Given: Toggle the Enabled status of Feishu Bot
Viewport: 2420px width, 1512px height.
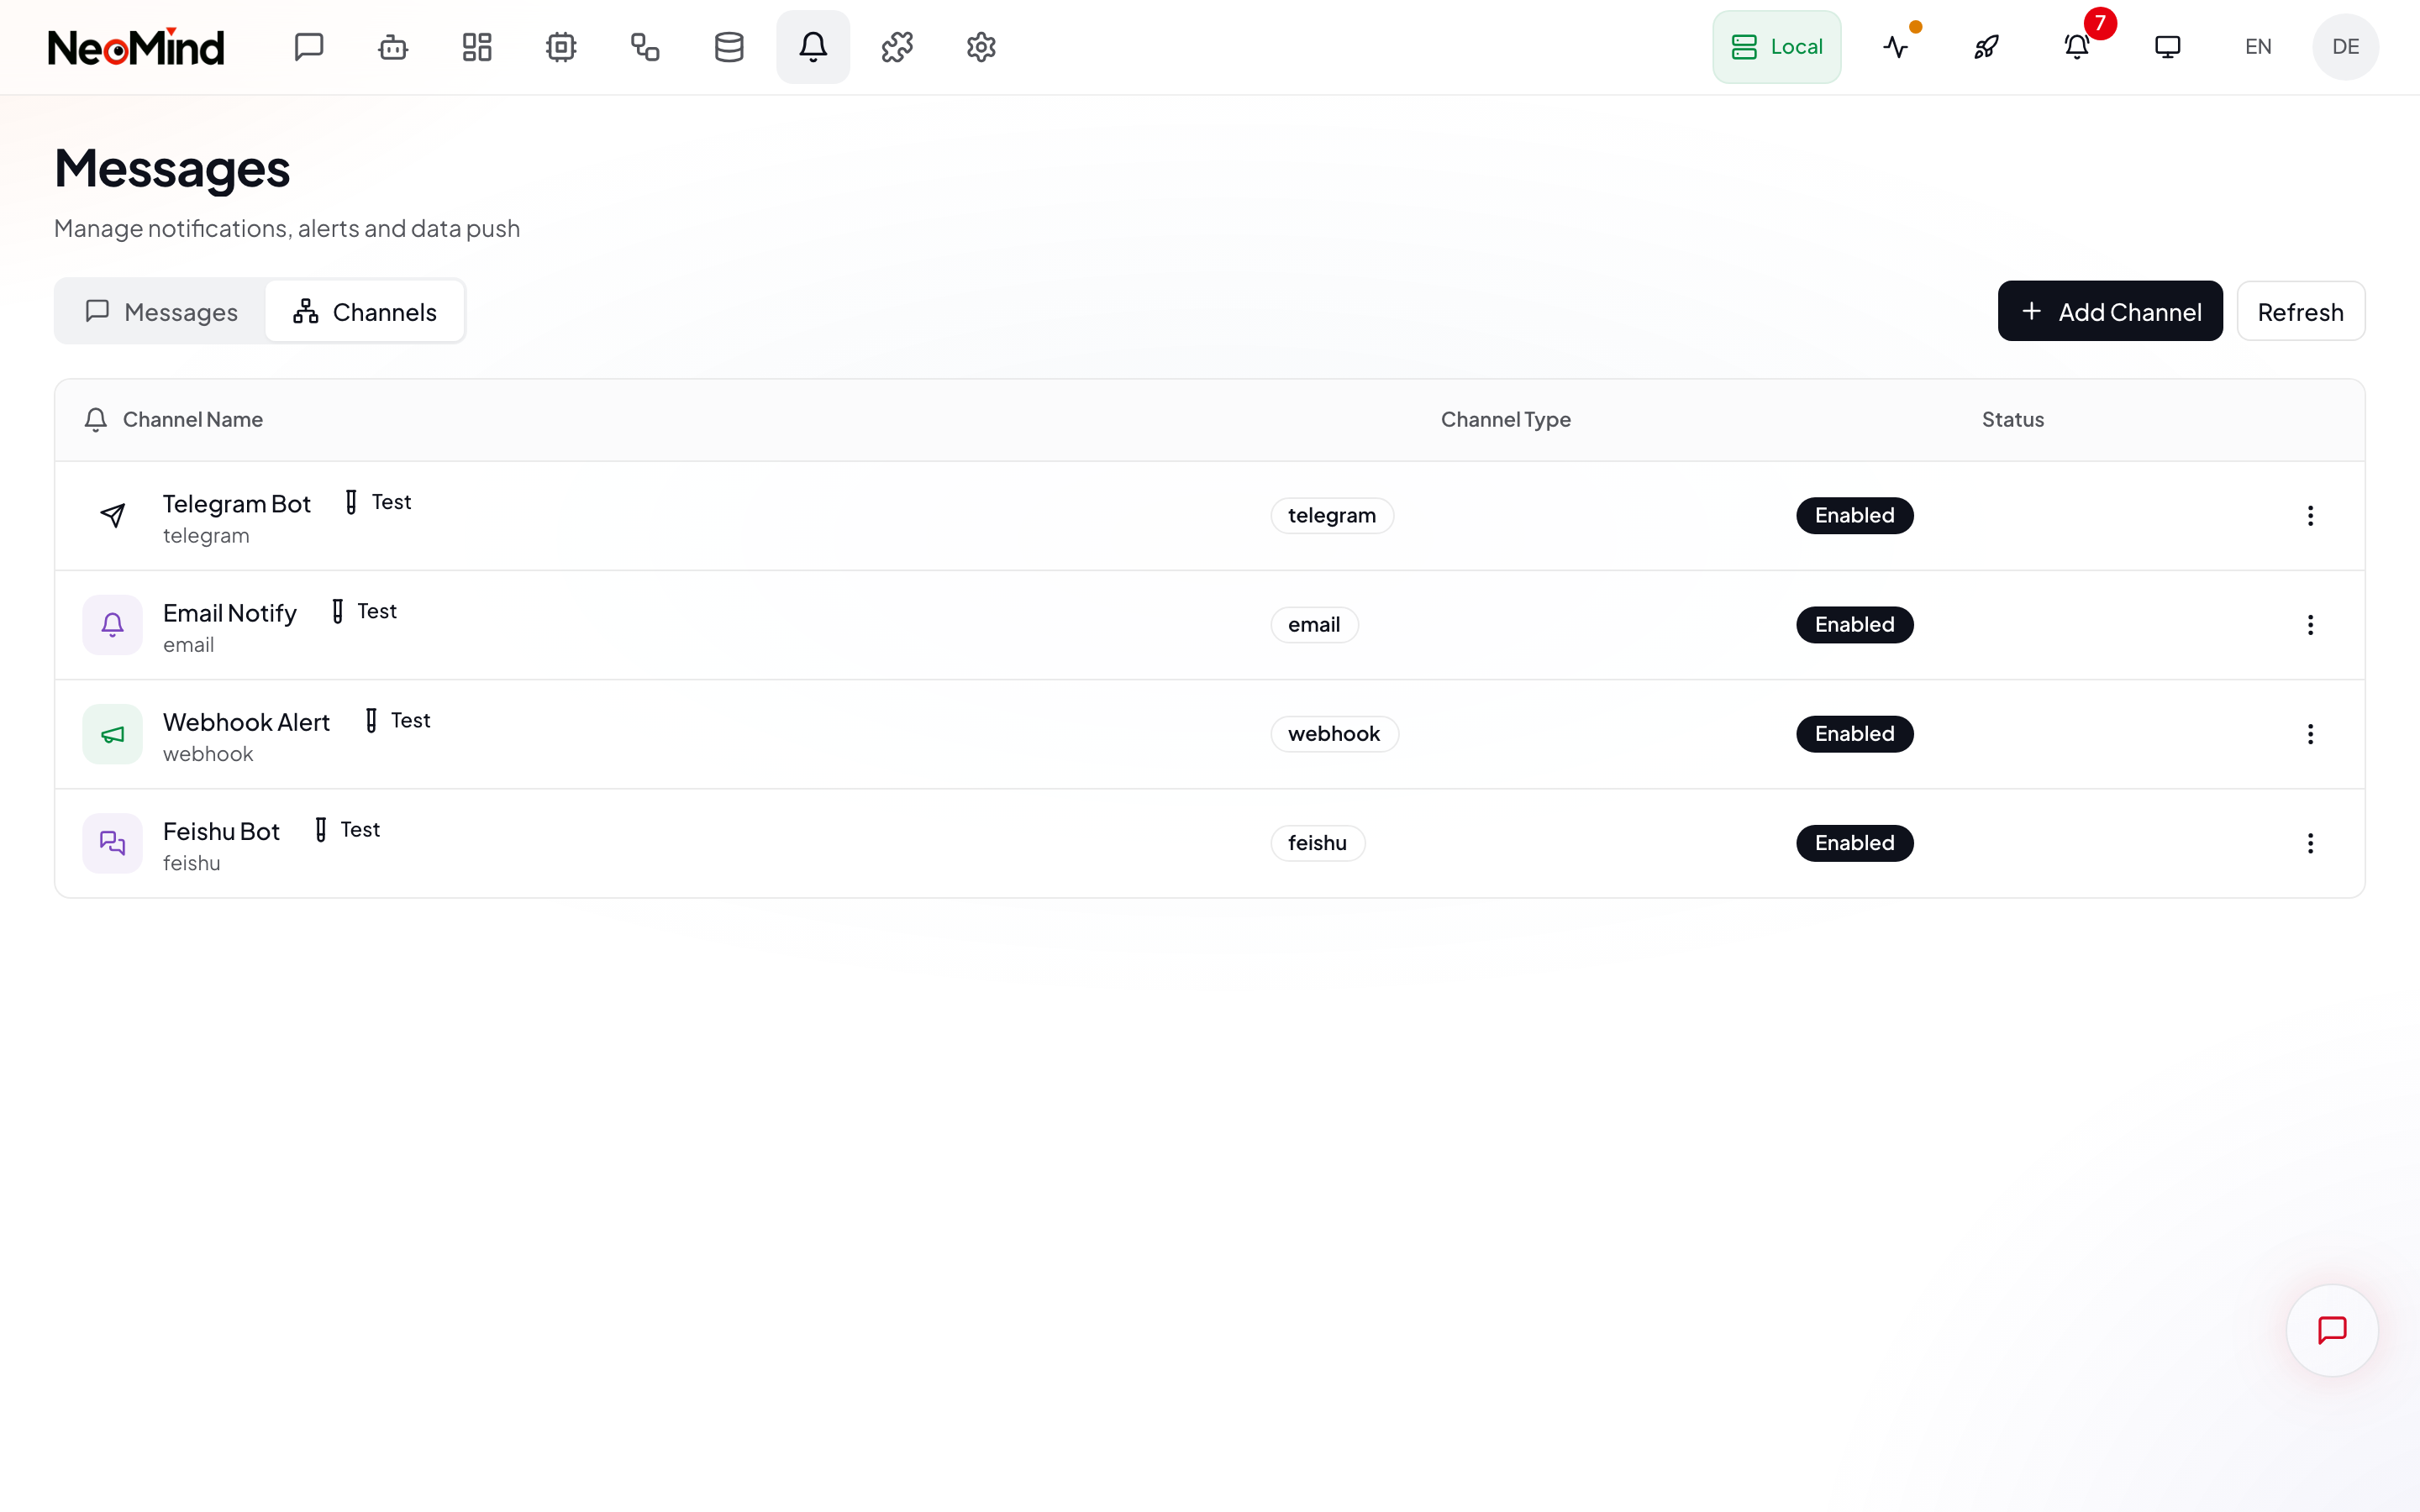Looking at the screenshot, I should [1854, 843].
